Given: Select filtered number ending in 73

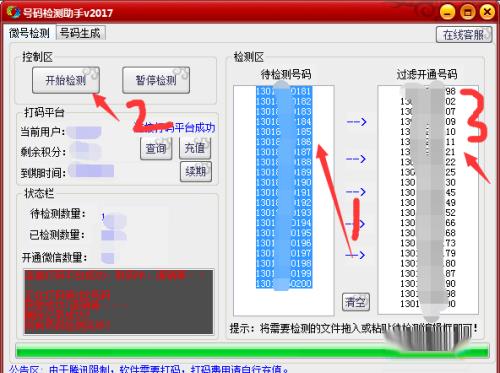Looking at the screenshot, I should click(x=428, y=243).
